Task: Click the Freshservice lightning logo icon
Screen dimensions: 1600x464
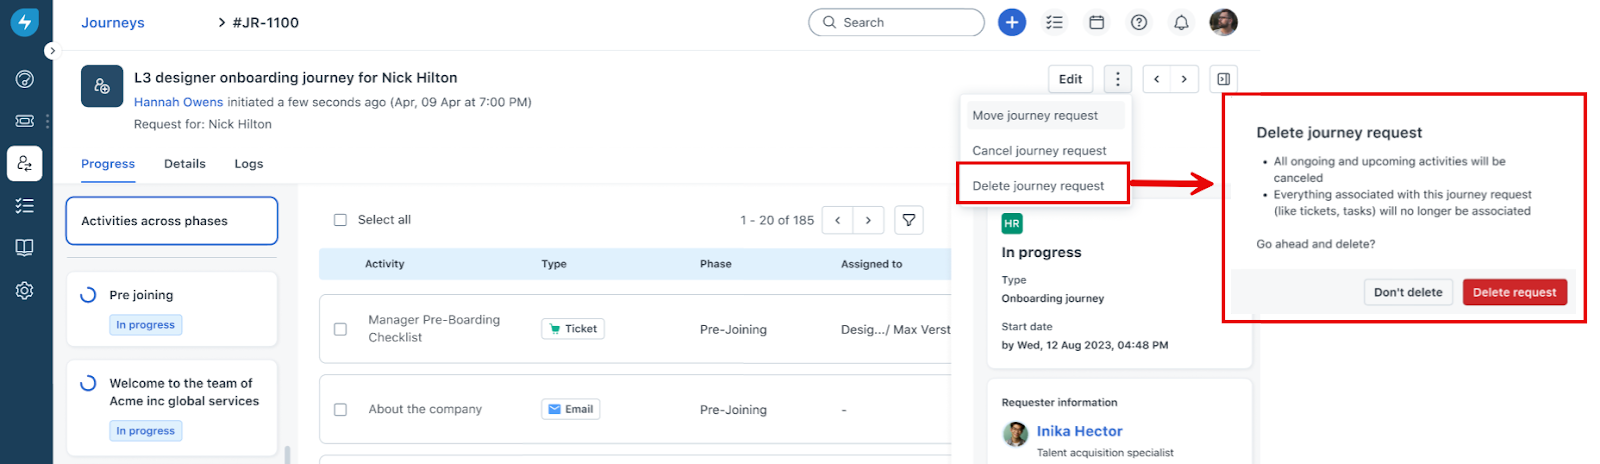Action: pyautogui.click(x=25, y=22)
